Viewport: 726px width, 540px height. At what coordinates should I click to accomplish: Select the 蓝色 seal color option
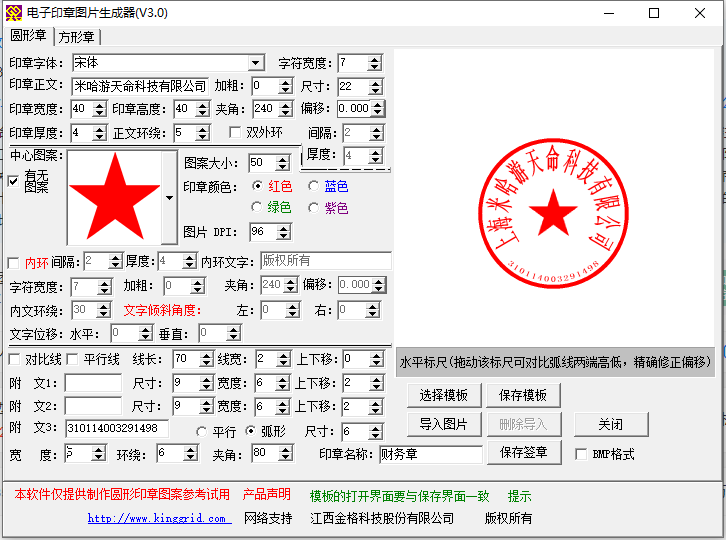(x=315, y=186)
